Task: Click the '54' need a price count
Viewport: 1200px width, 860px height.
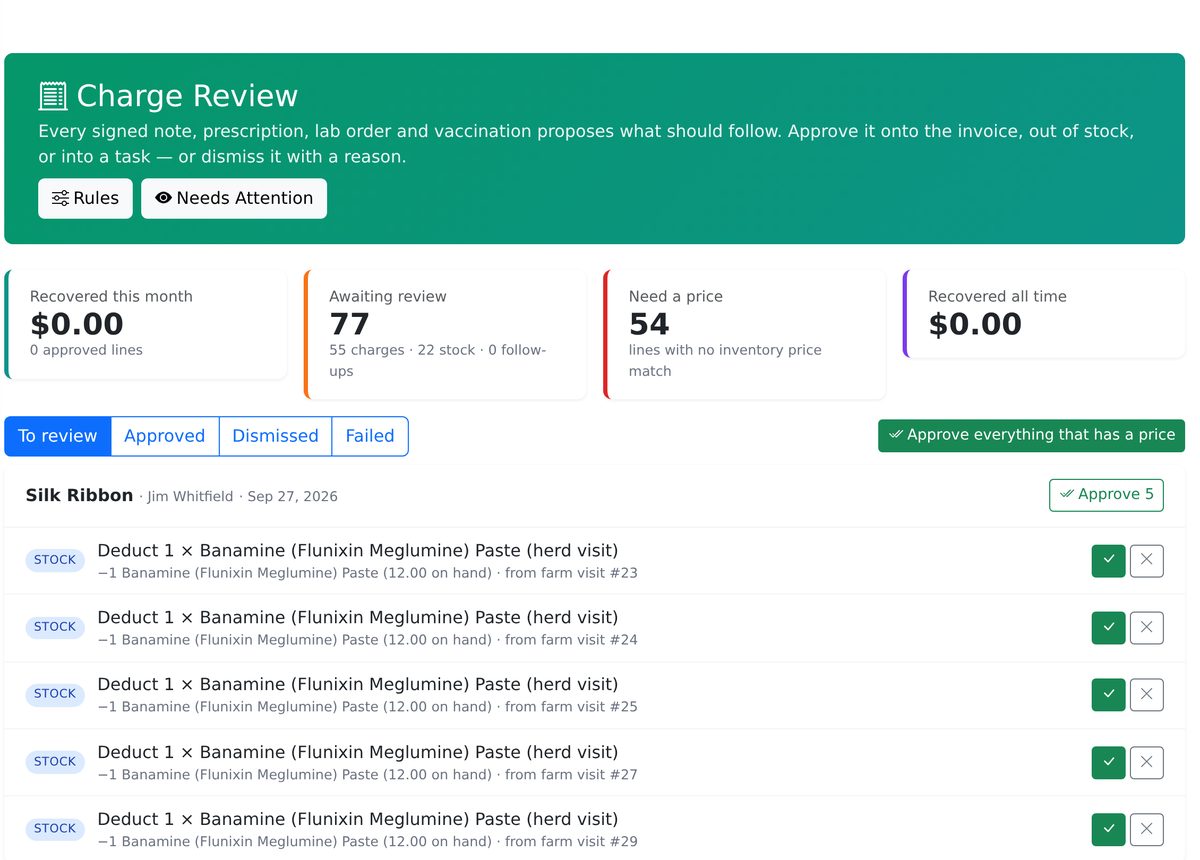Action: pos(649,324)
